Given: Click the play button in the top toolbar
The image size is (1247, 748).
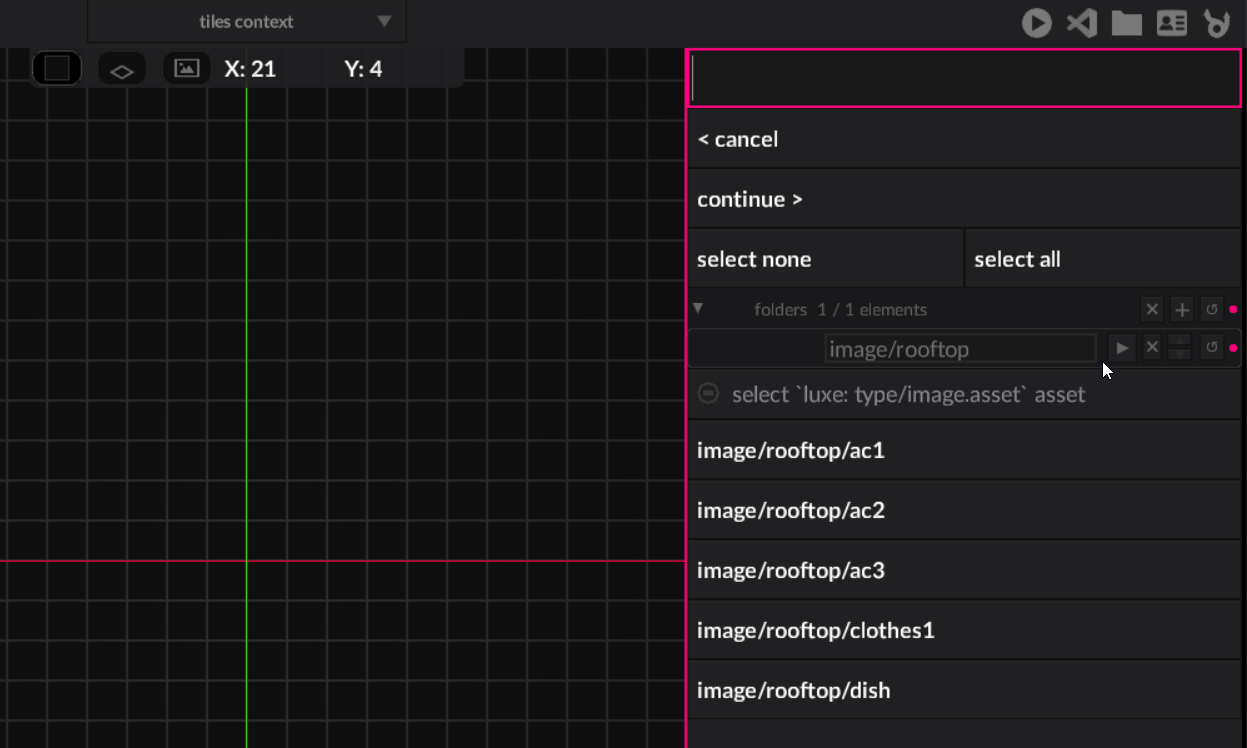Looking at the screenshot, I should tap(1036, 23).
